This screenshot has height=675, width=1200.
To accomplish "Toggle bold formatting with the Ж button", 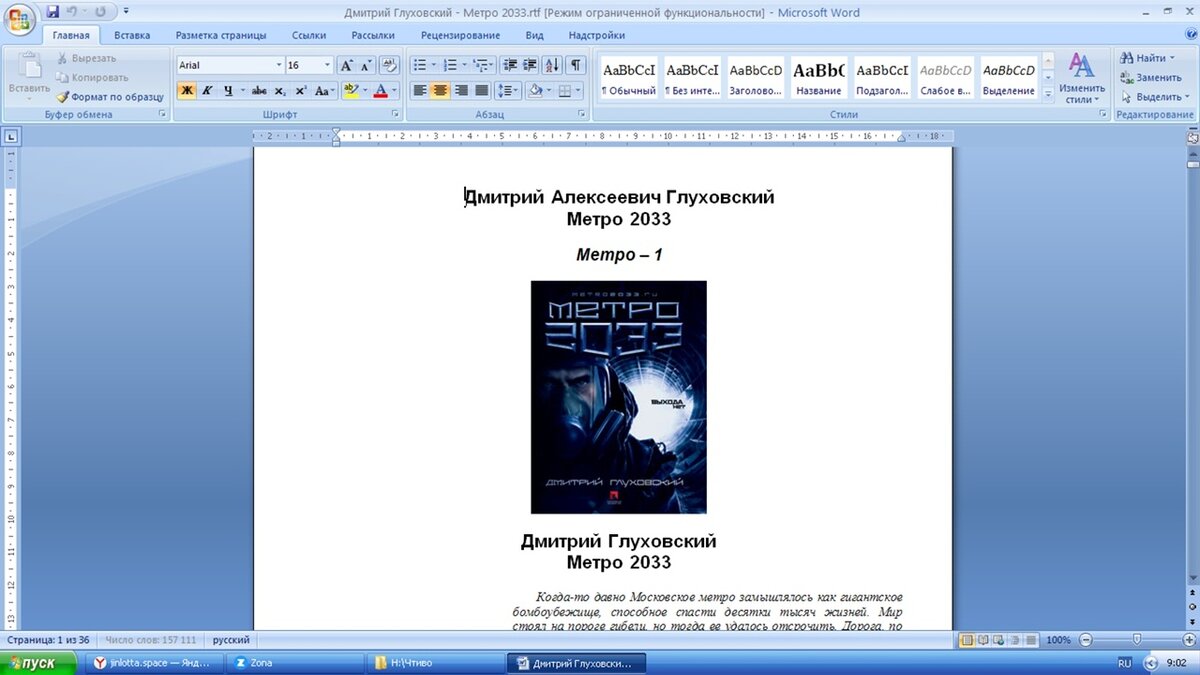I will click(x=187, y=90).
